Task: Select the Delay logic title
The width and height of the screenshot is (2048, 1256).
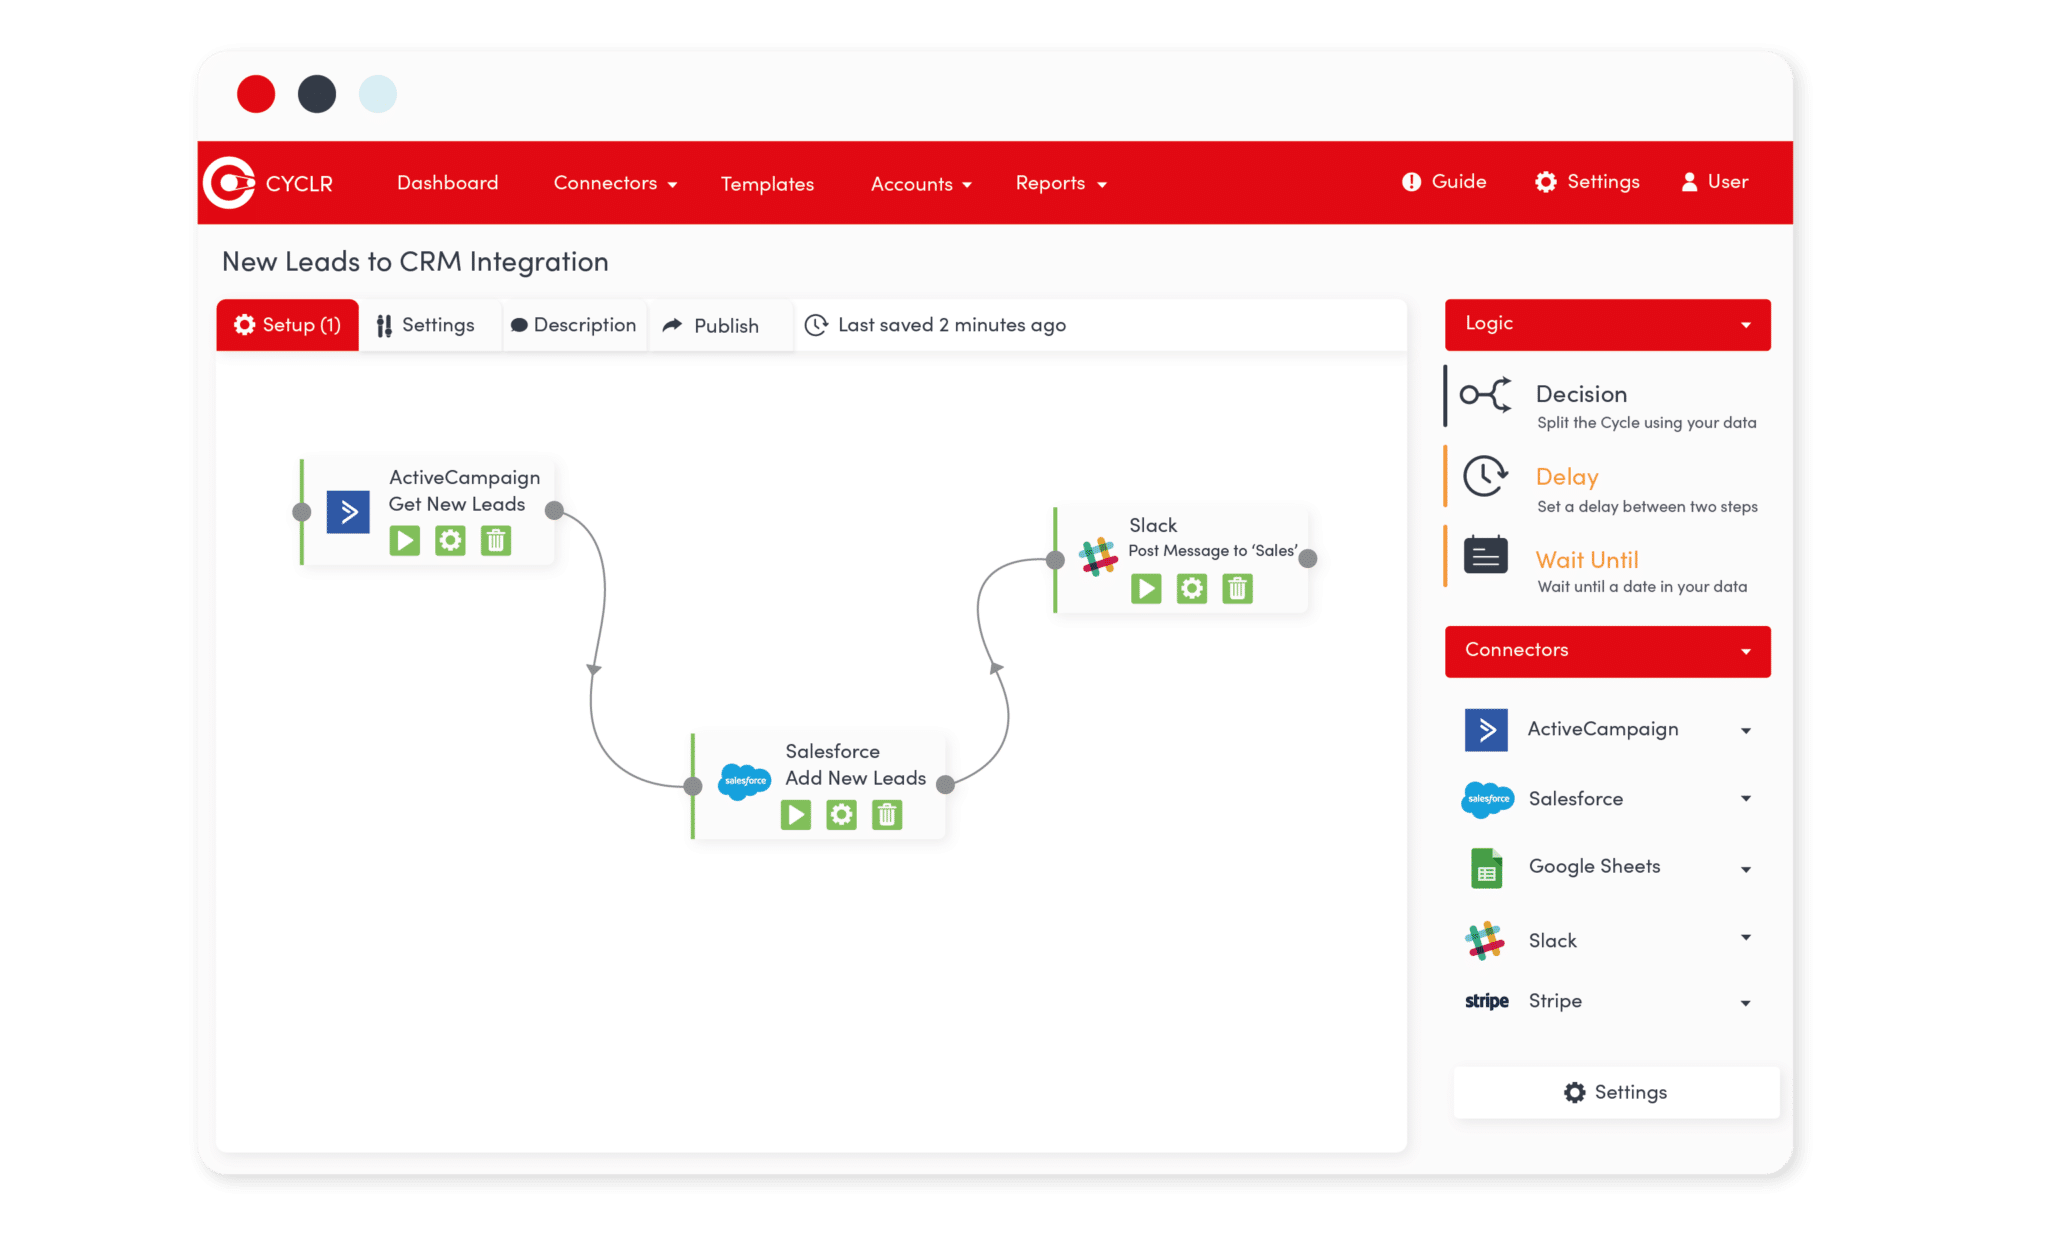Action: coord(1567,477)
